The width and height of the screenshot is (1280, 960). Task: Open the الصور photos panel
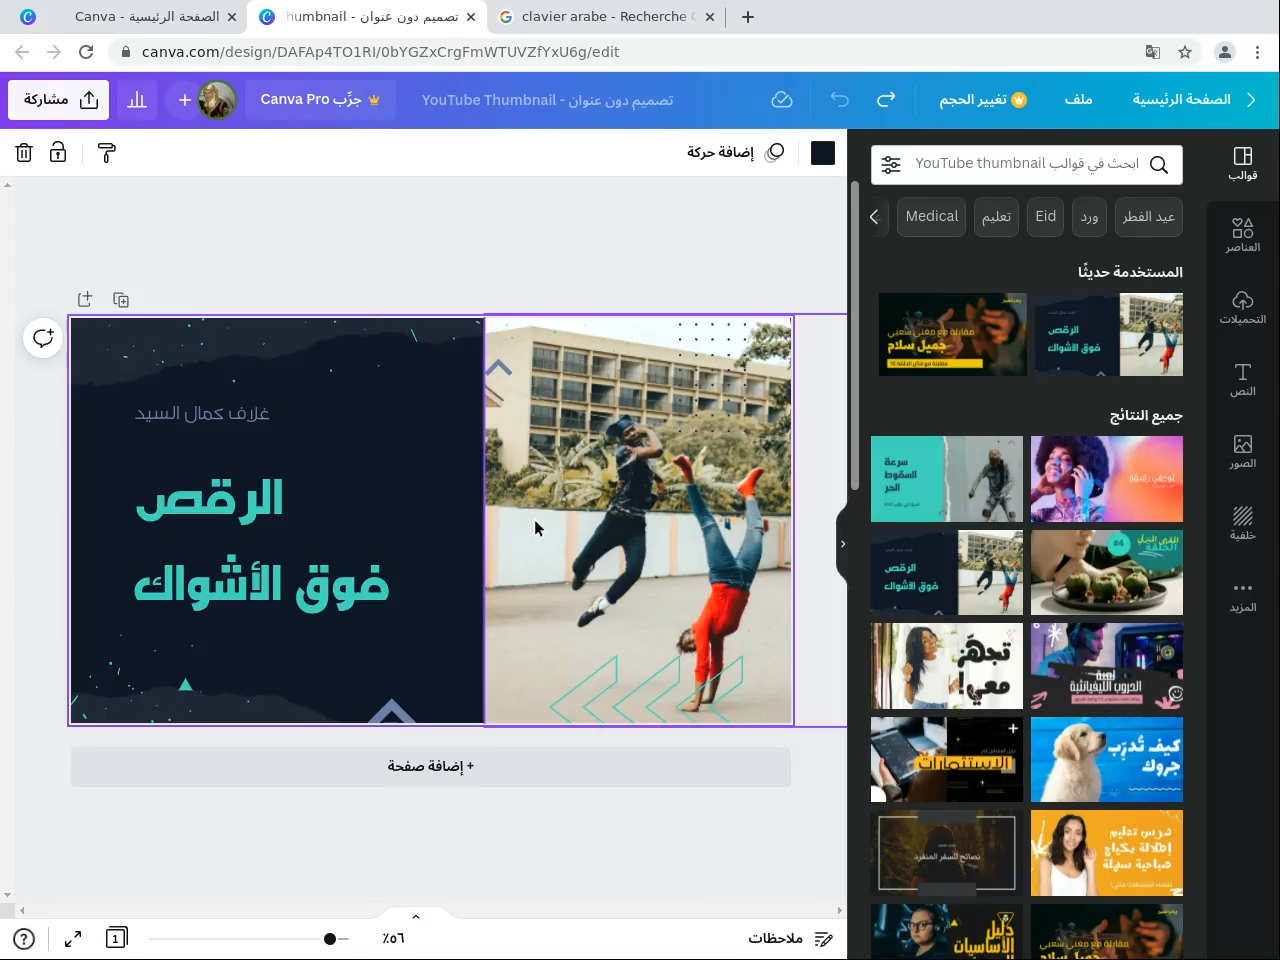[x=1243, y=451]
